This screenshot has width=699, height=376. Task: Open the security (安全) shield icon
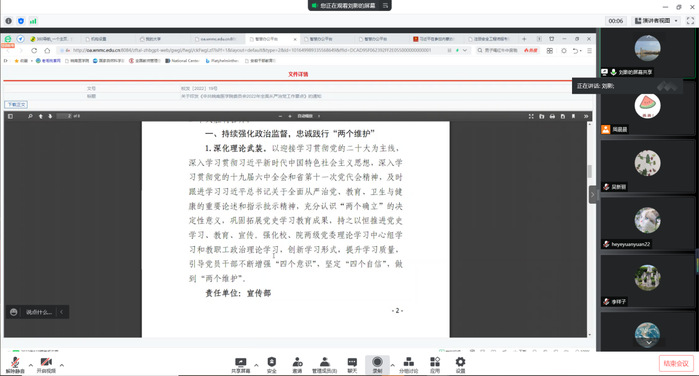point(271,365)
